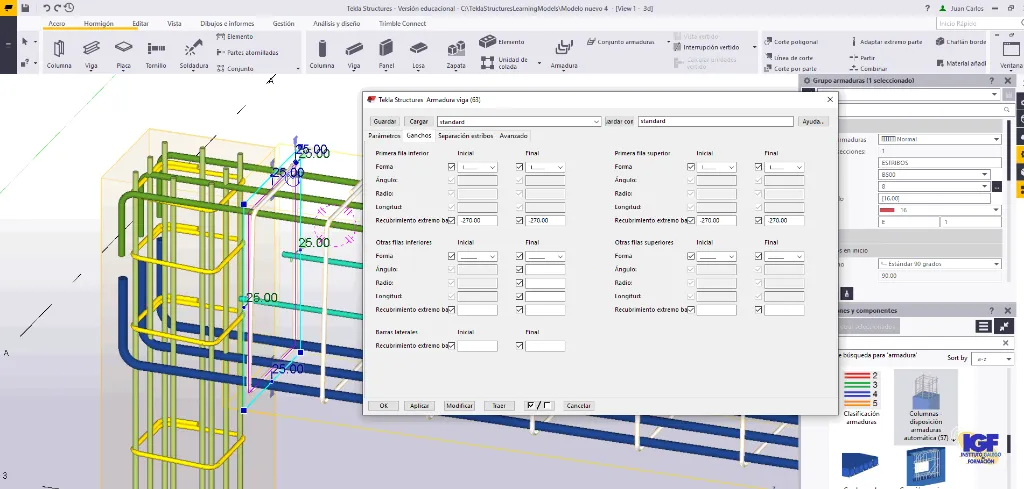
Task: Click the Save icon in title bar
Action: point(25,8)
